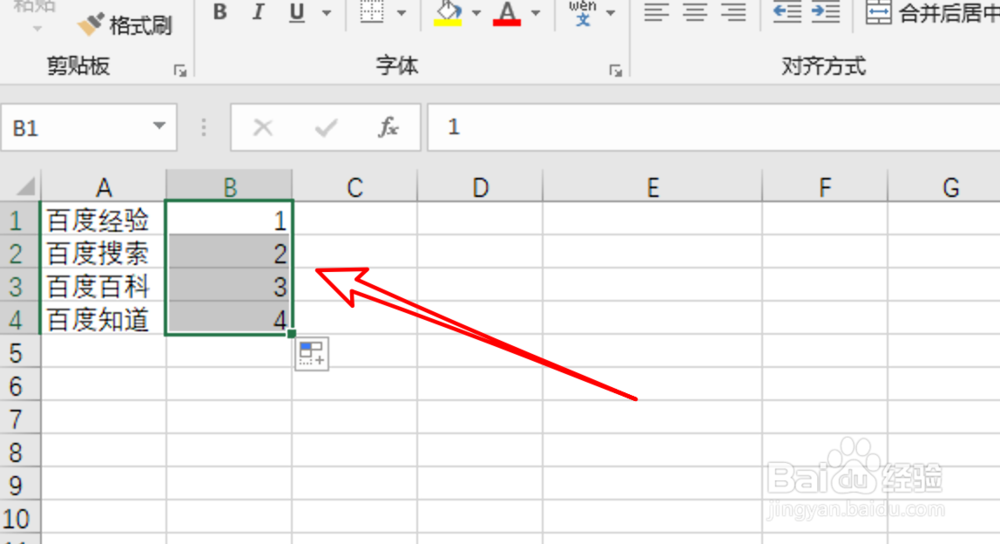Click the phonetic guide wén icon
Viewport: 1000px width, 544px height.
coord(582,13)
